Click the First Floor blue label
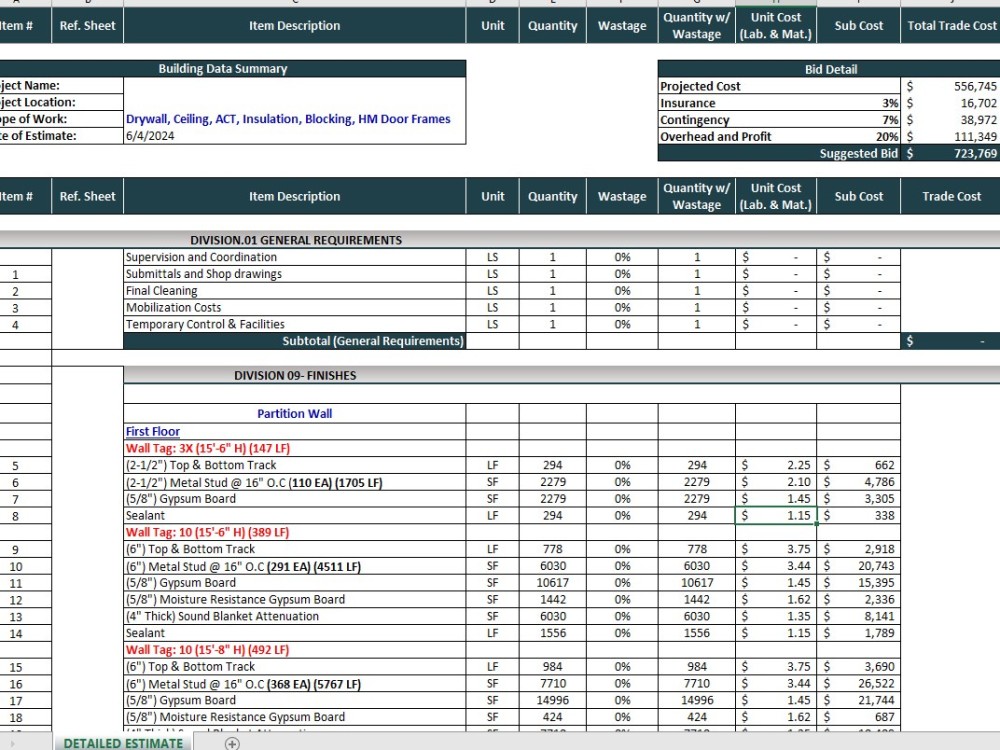This screenshot has height=750, width=1000. 151,431
